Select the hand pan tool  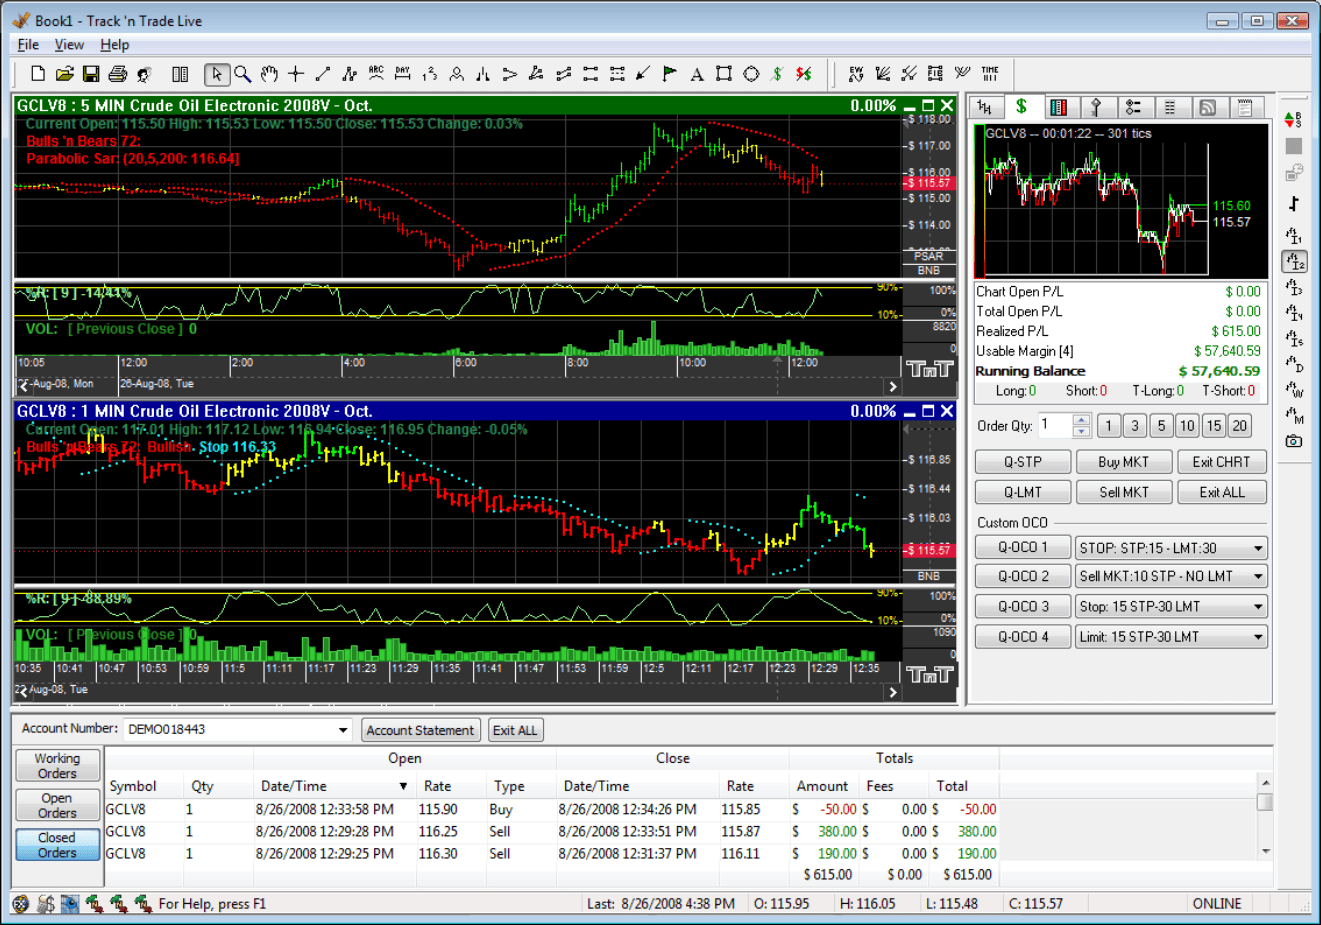(x=269, y=74)
